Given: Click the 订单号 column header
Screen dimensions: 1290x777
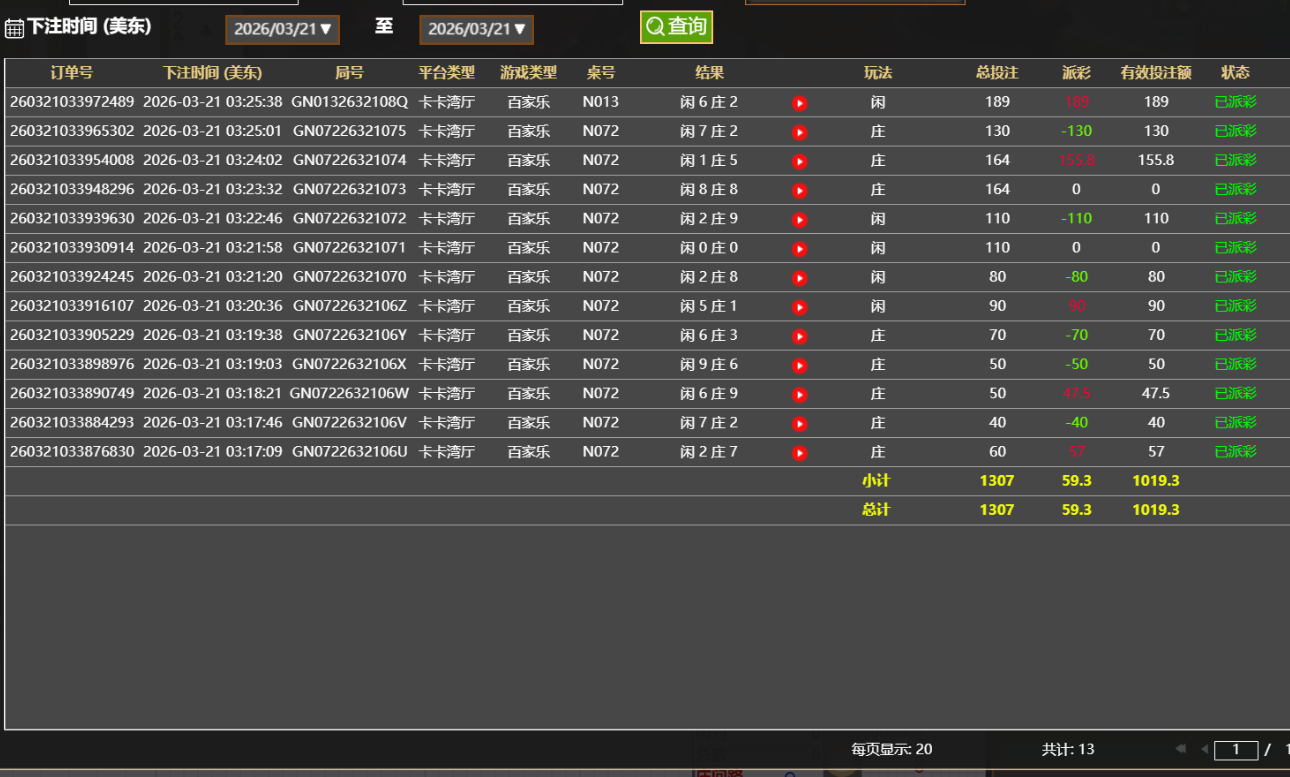Looking at the screenshot, I should pos(71,72).
